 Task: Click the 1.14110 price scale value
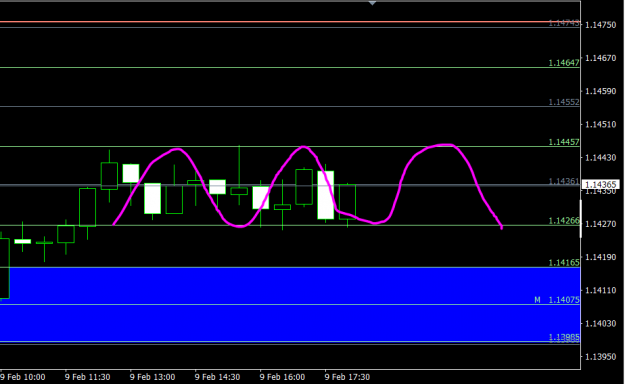tap(601, 290)
